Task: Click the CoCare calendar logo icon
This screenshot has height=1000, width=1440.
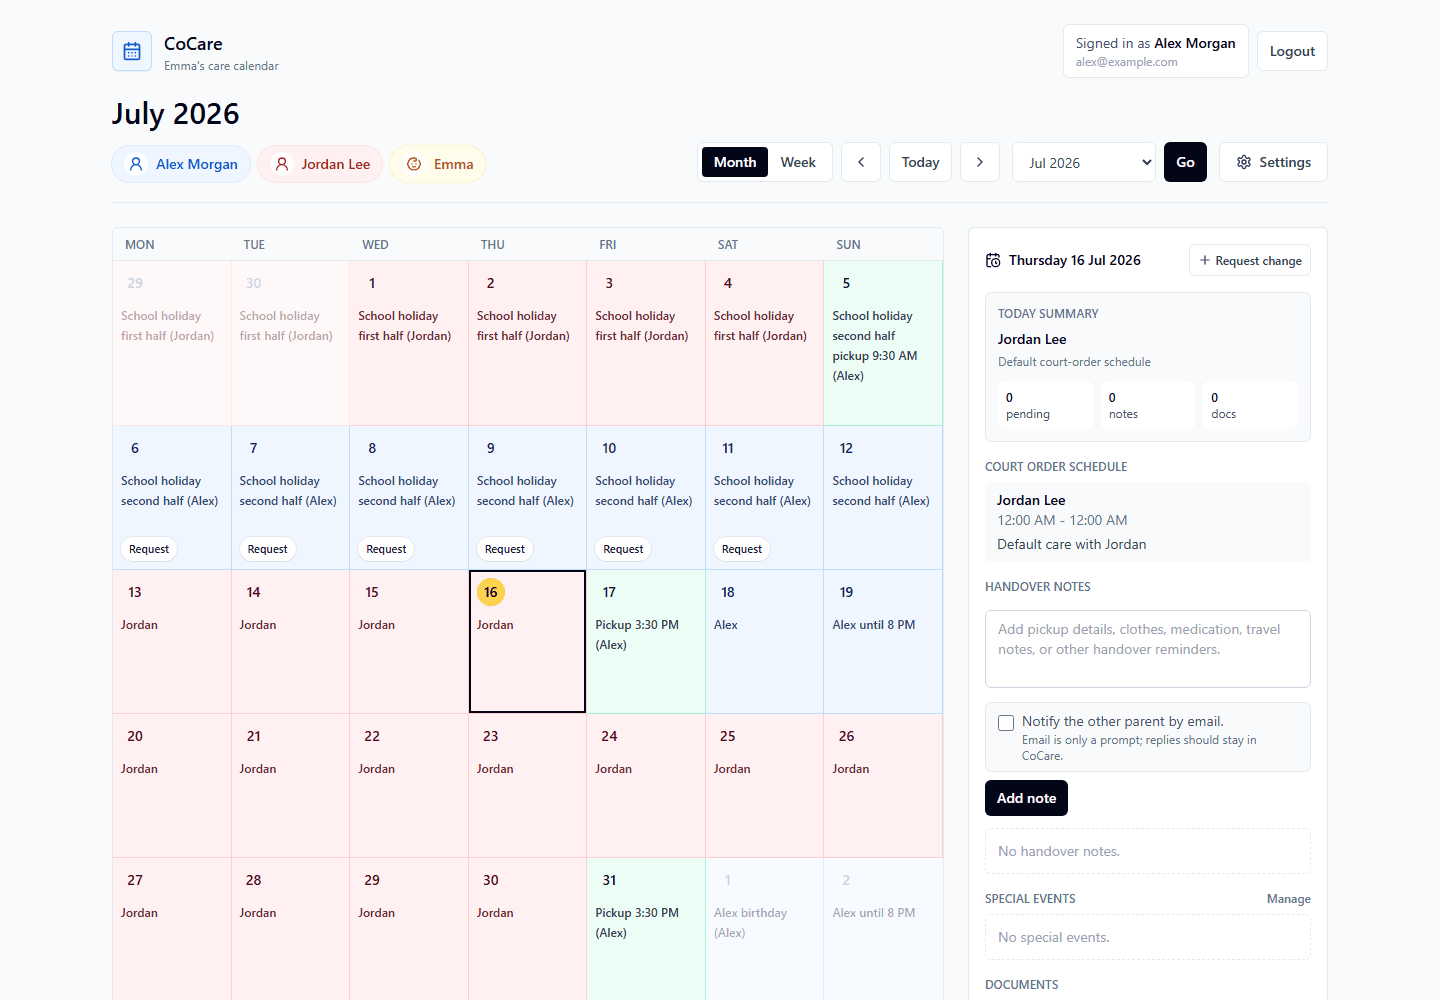Action: pos(132,51)
